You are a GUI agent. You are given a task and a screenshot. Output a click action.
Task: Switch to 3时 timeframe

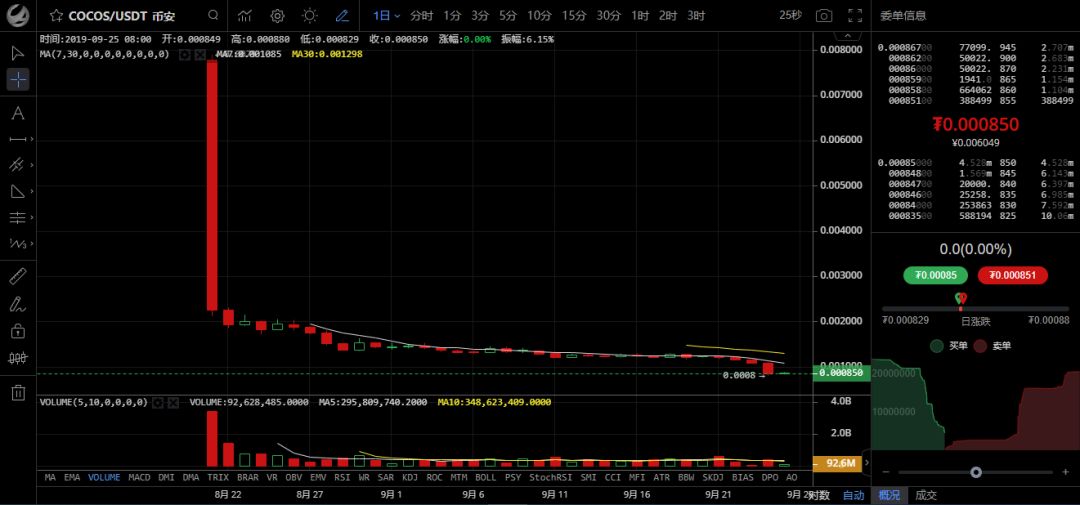pyautogui.click(x=696, y=15)
